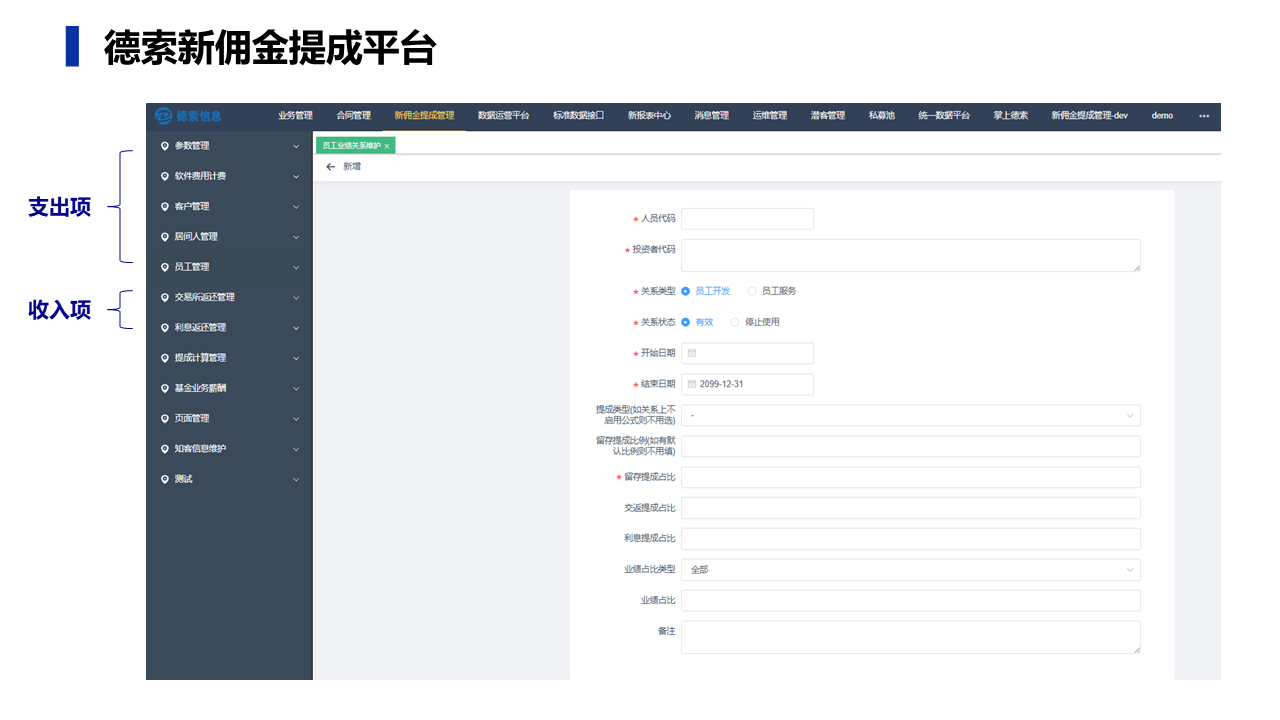Open the 新佣金提成管理 top menu
Image resolution: width=1280 pixels, height=720 pixels.
(424, 116)
